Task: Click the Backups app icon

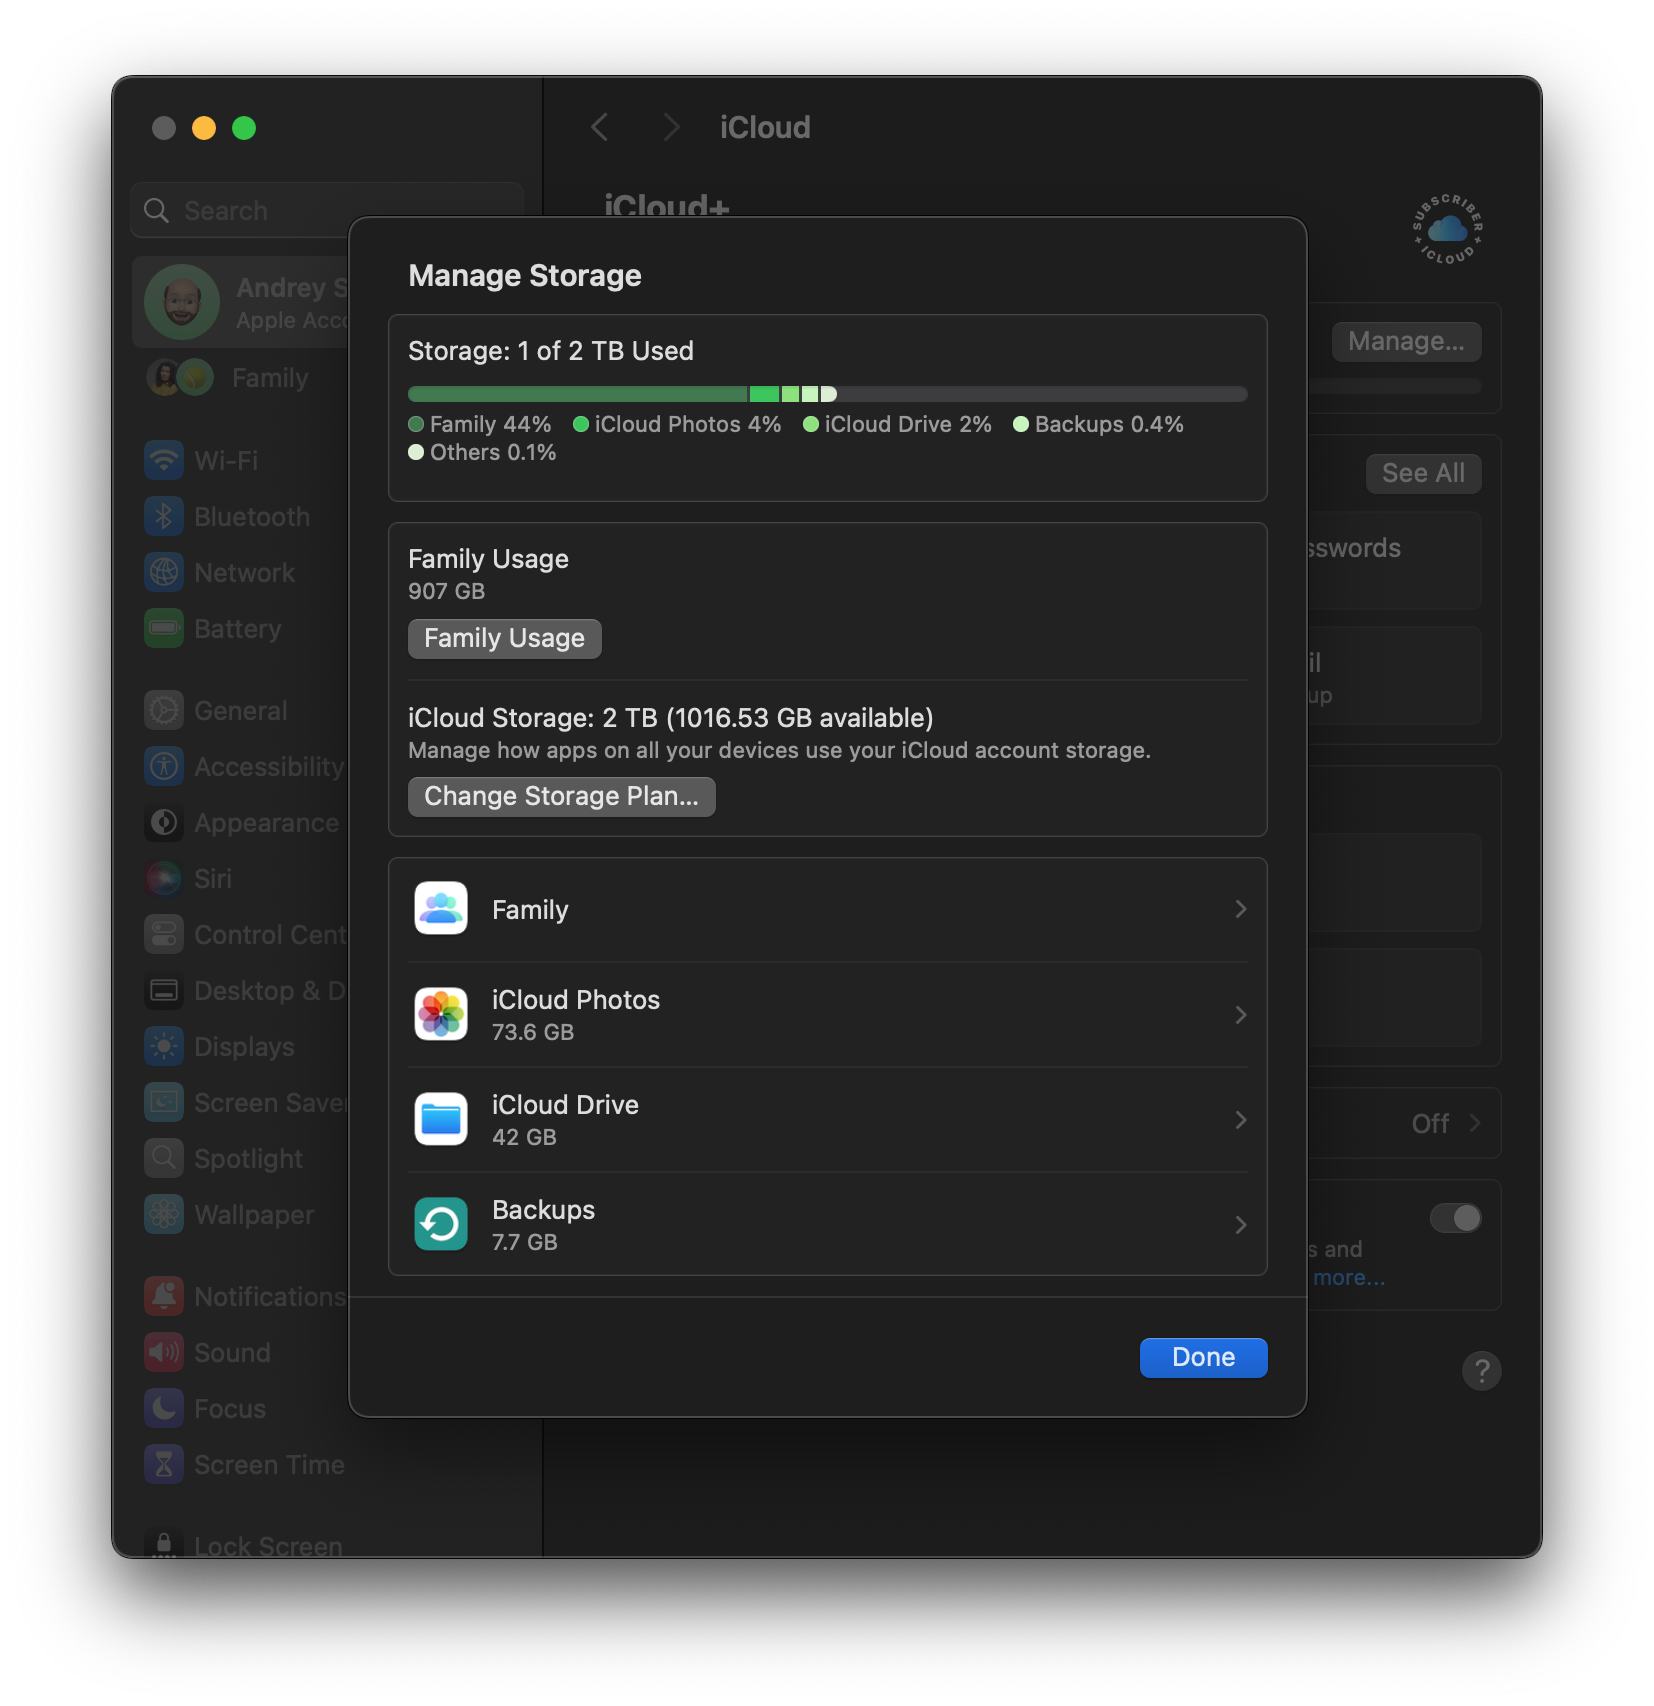Action: coord(441,1224)
